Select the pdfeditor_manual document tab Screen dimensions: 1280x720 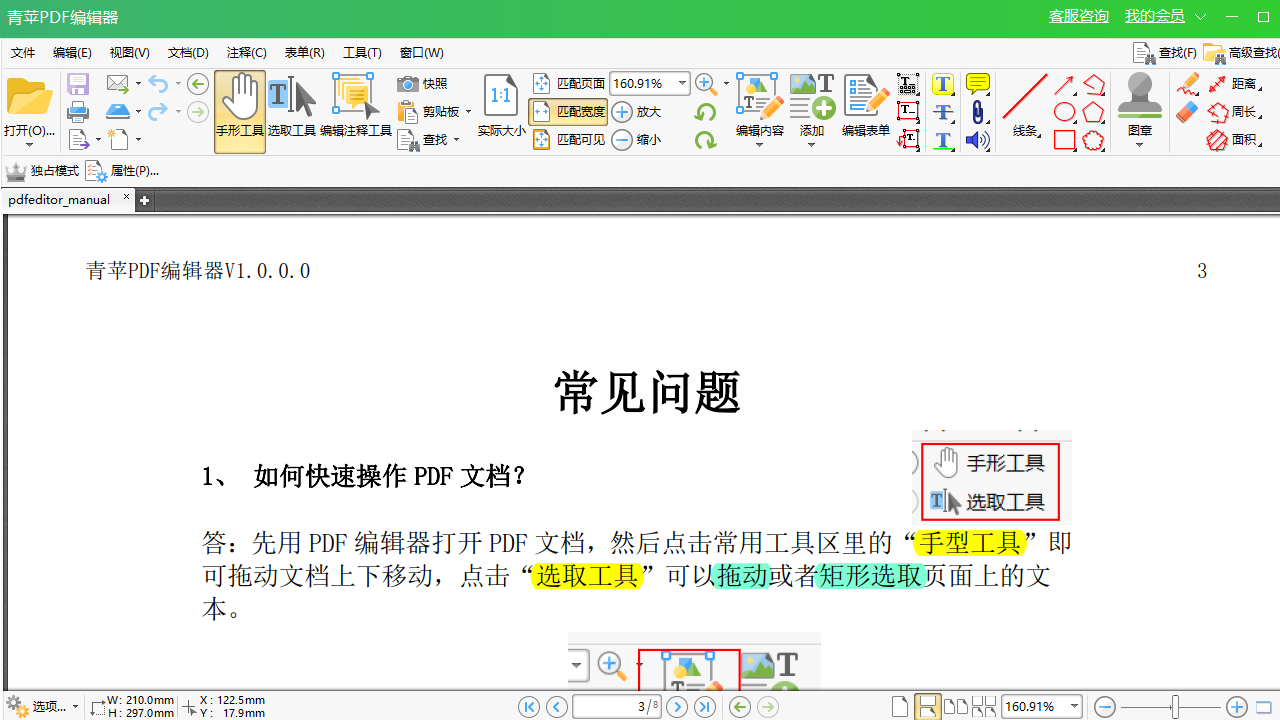pos(60,199)
